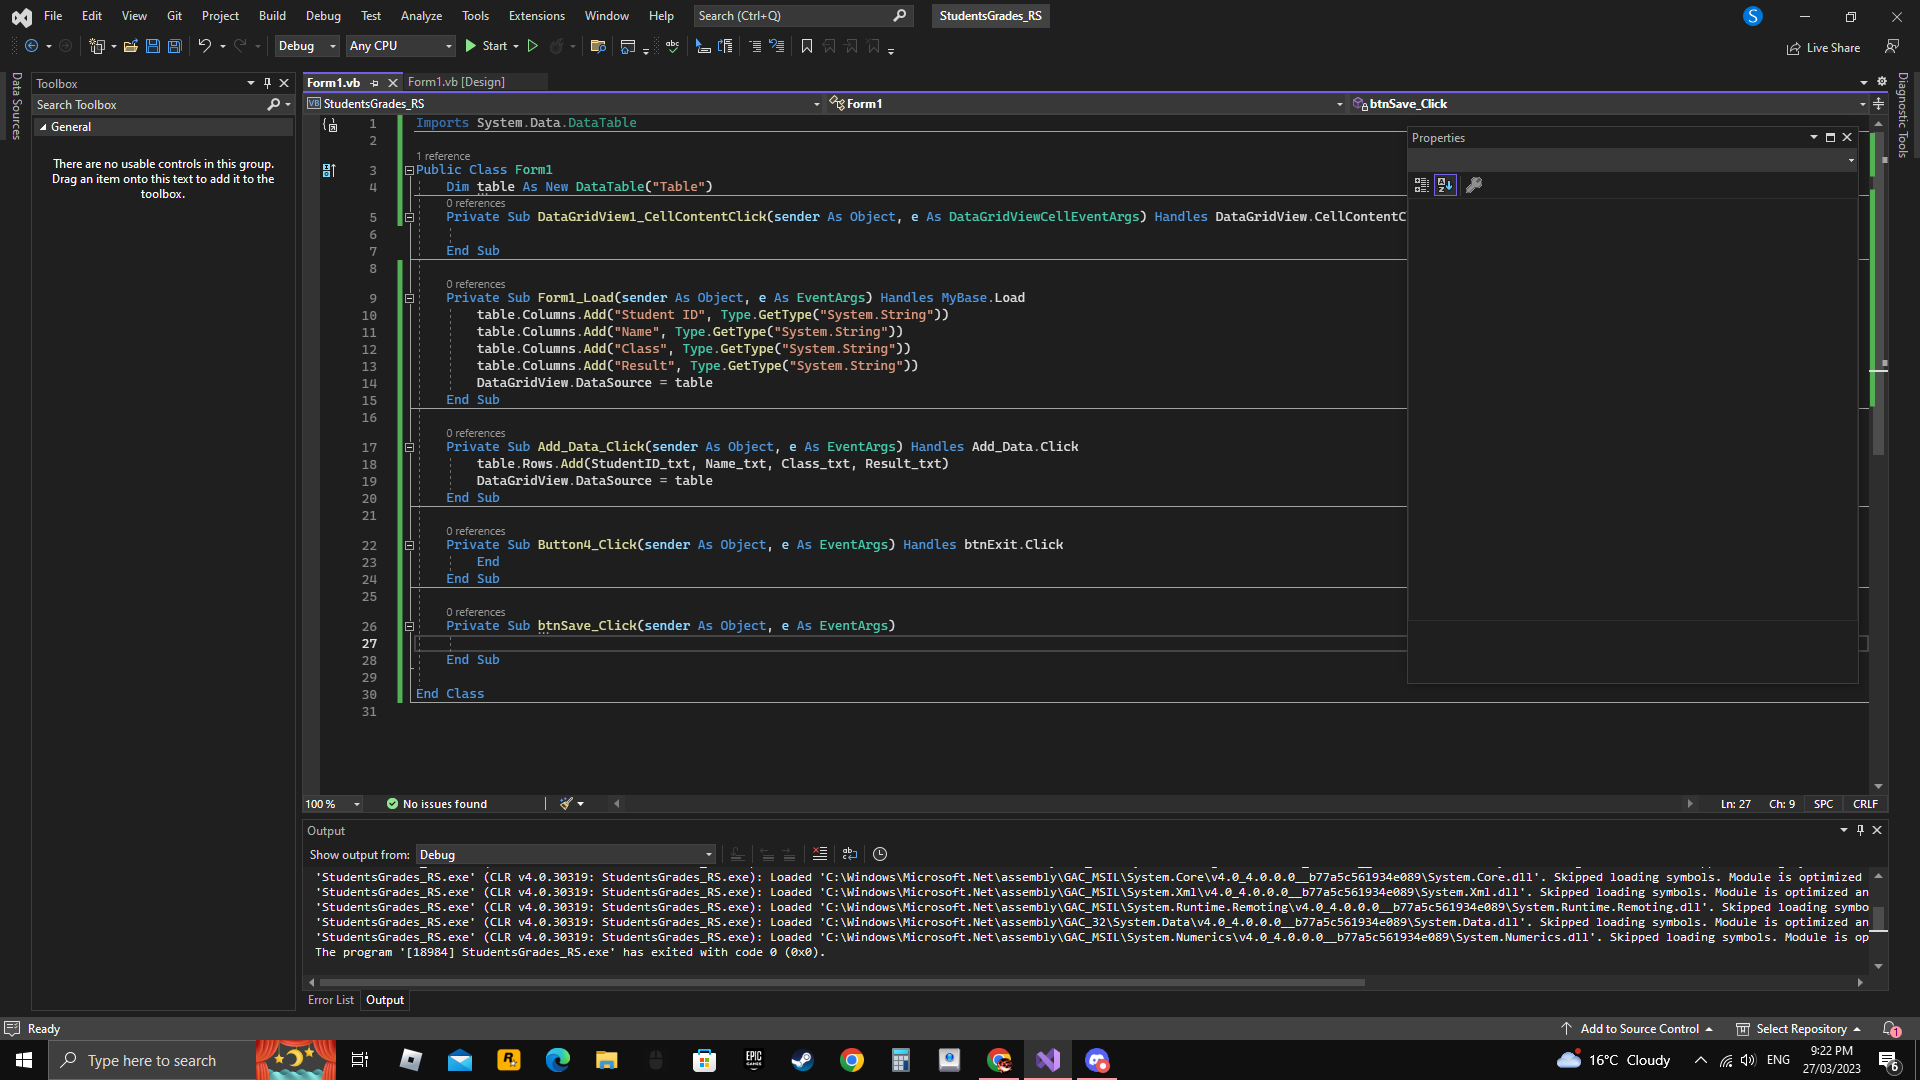Sort Properties alphabetically
The width and height of the screenshot is (1920, 1080).
(1445, 185)
